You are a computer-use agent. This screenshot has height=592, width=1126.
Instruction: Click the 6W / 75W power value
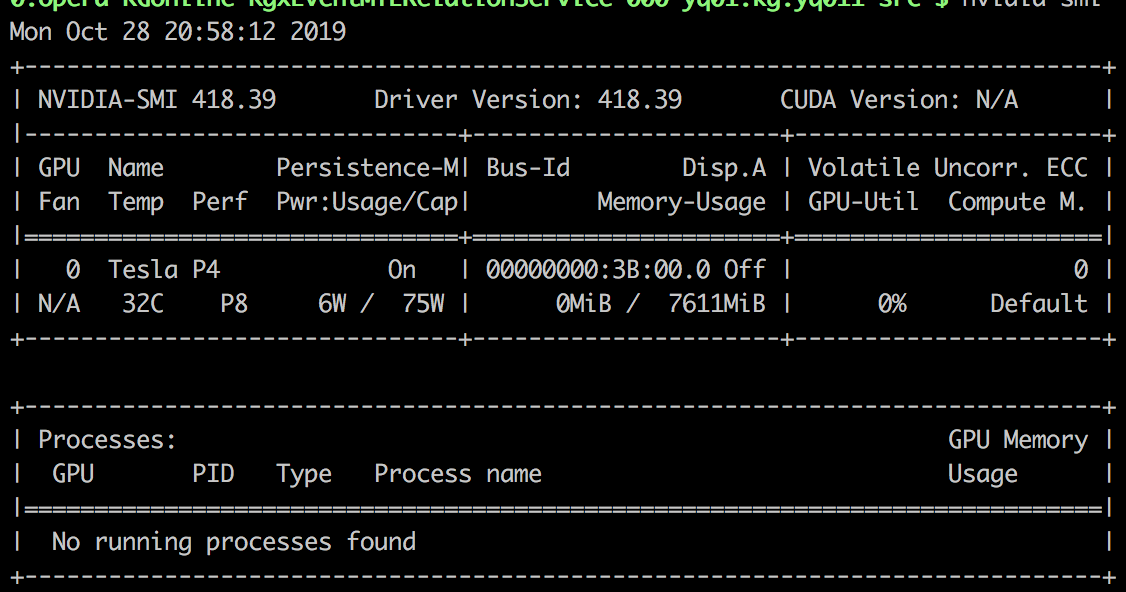point(381,304)
